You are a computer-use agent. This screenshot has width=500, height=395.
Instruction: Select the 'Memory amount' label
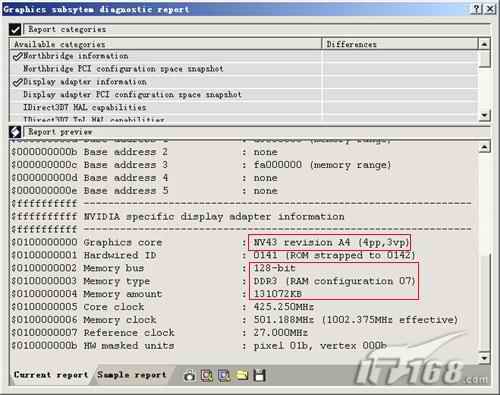point(123,294)
